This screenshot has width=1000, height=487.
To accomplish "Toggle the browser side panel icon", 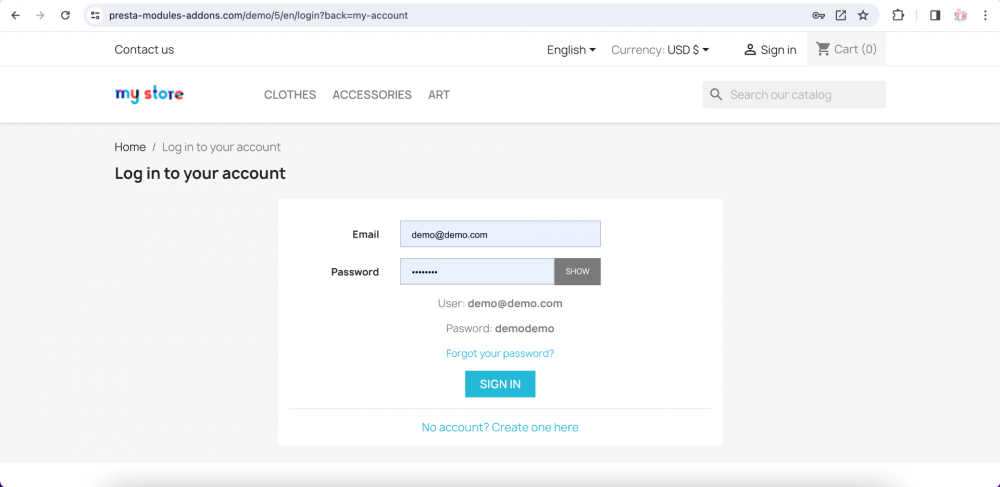I will 935,15.
